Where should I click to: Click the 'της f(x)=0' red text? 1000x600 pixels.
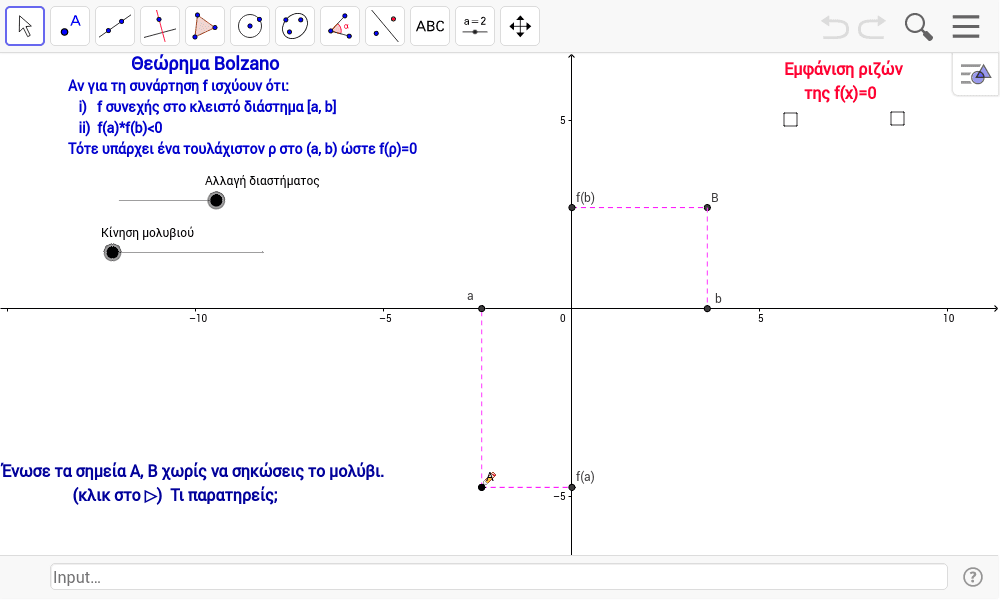click(x=840, y=94)
